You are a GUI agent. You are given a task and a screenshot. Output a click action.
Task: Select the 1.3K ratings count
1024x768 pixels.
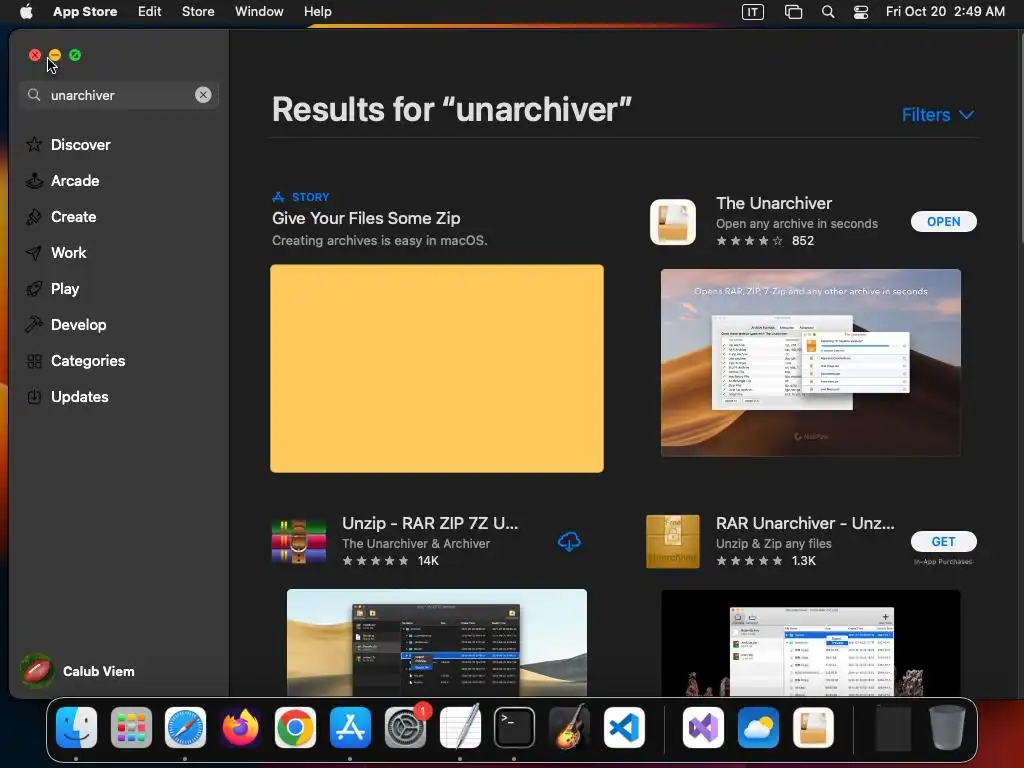(x=803, y=561)
